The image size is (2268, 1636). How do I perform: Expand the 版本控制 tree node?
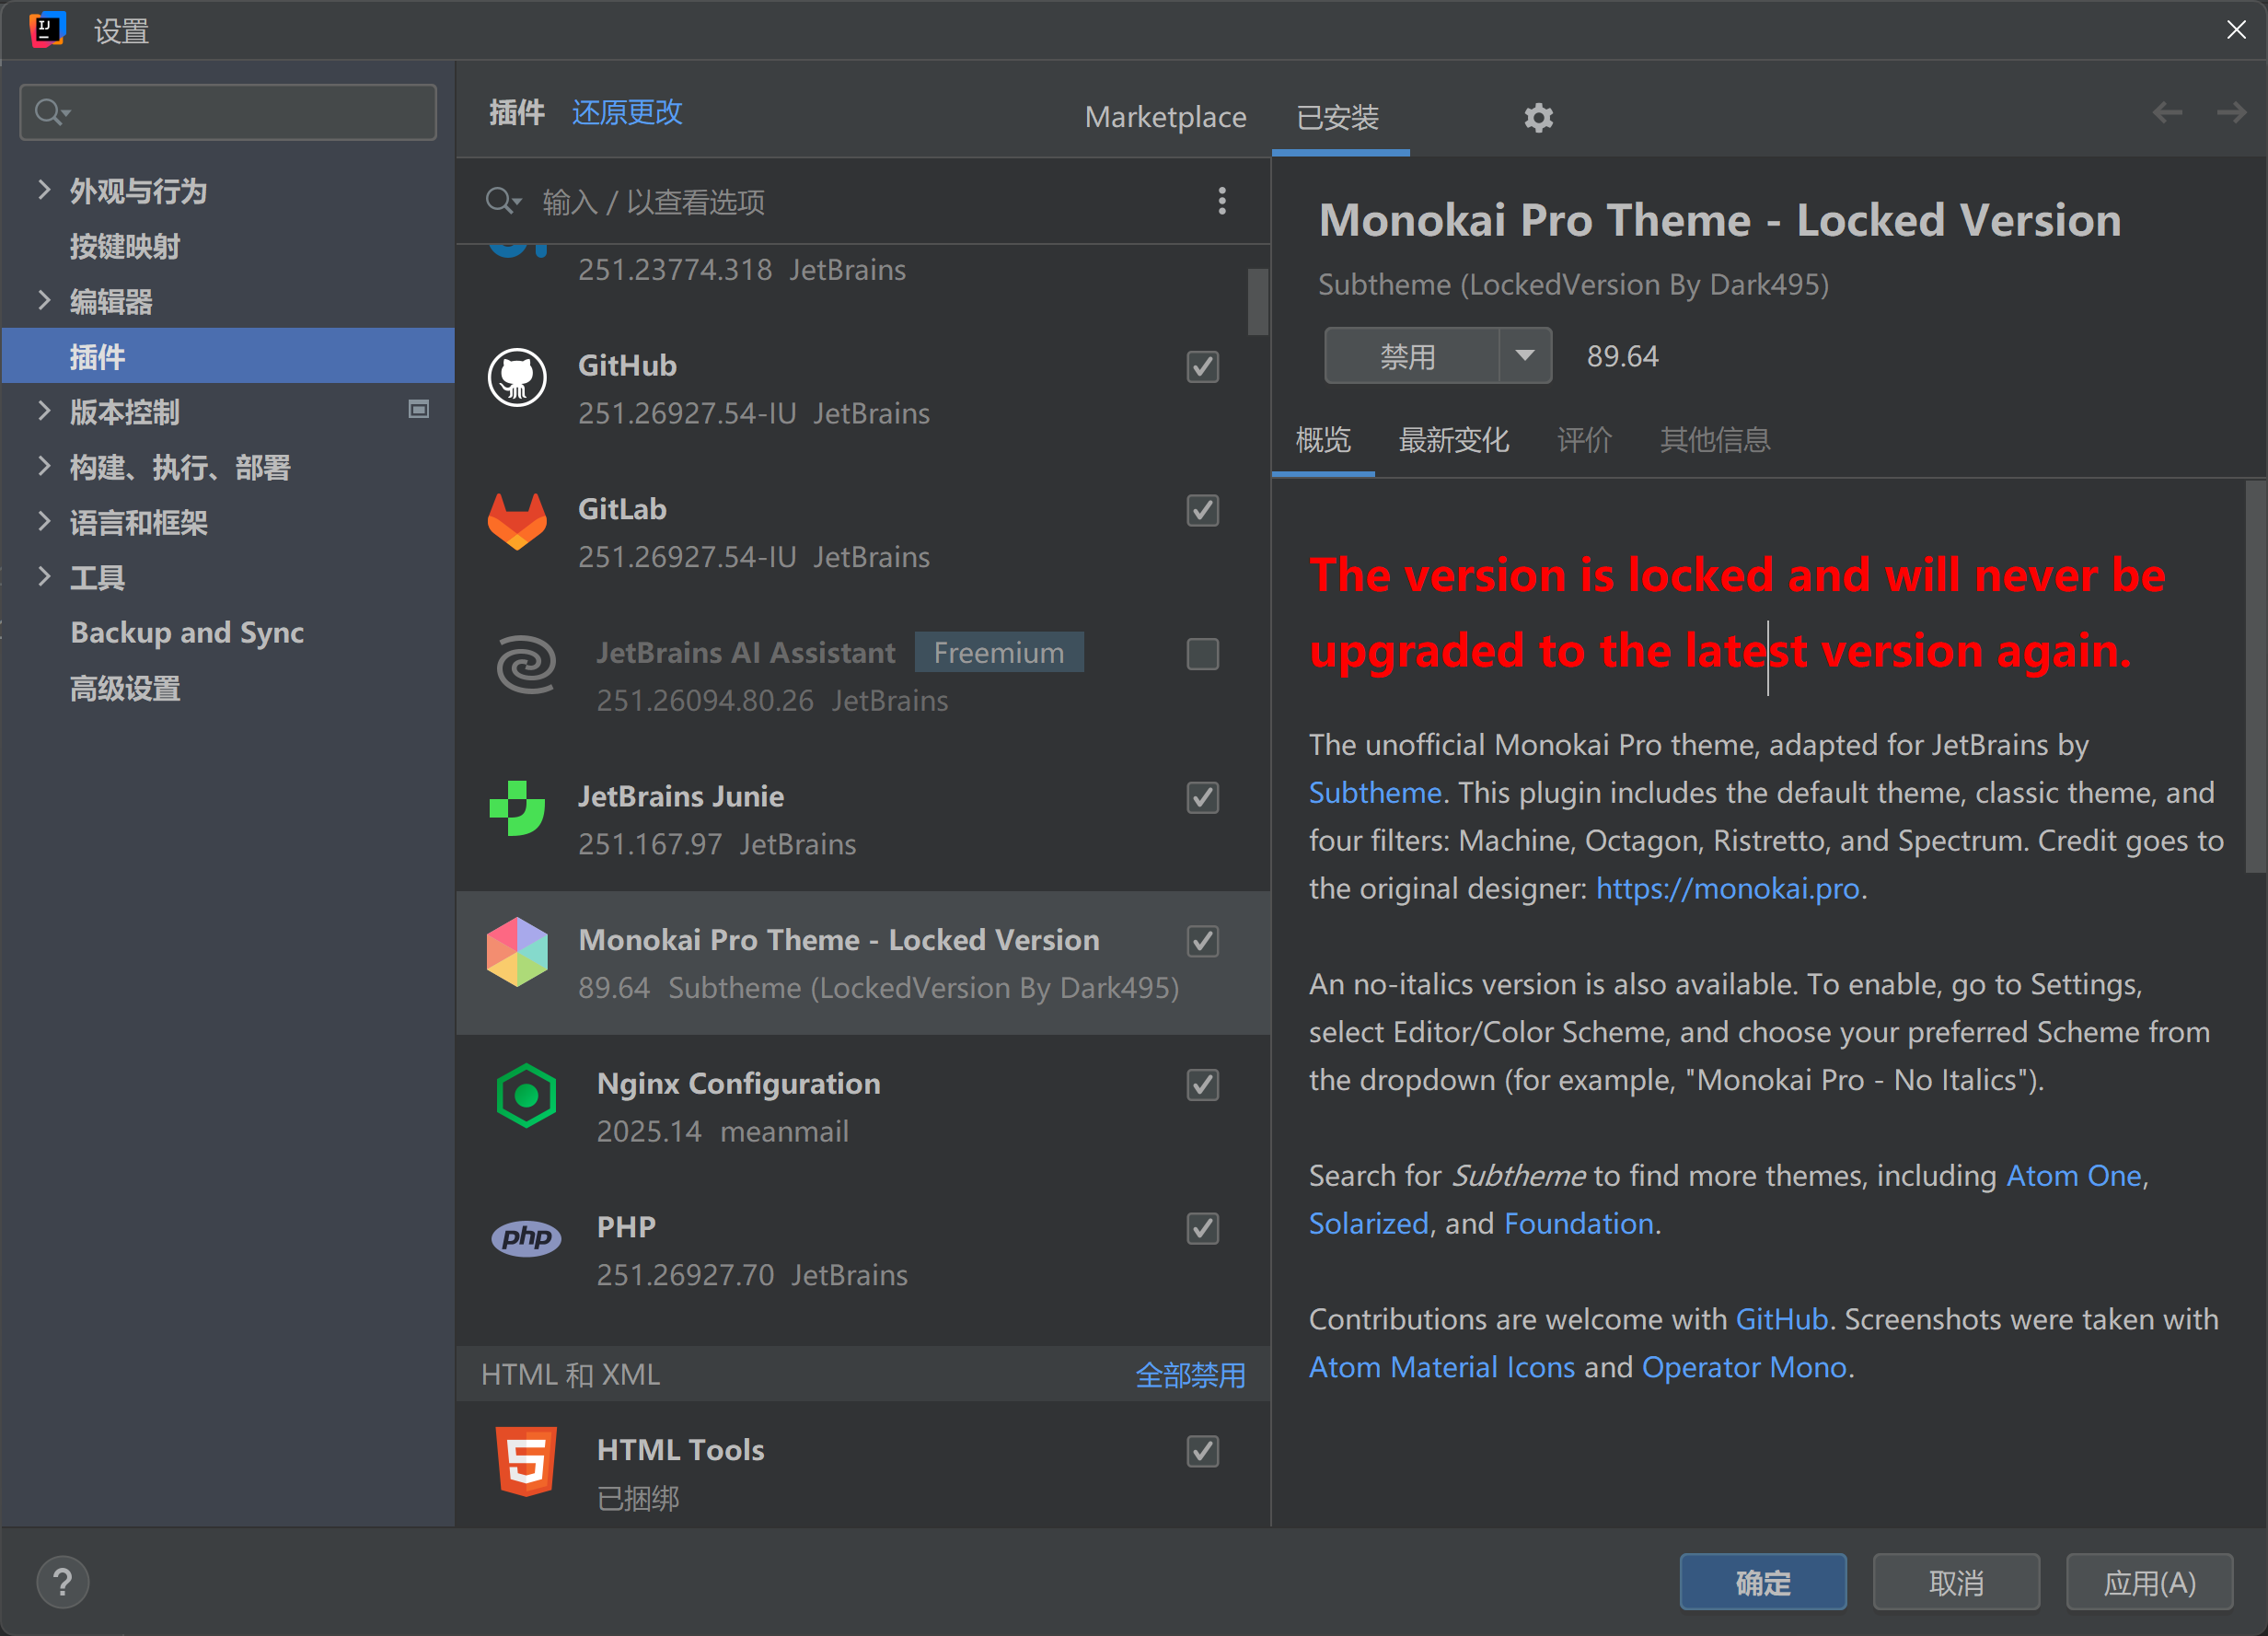coord(44,411)
